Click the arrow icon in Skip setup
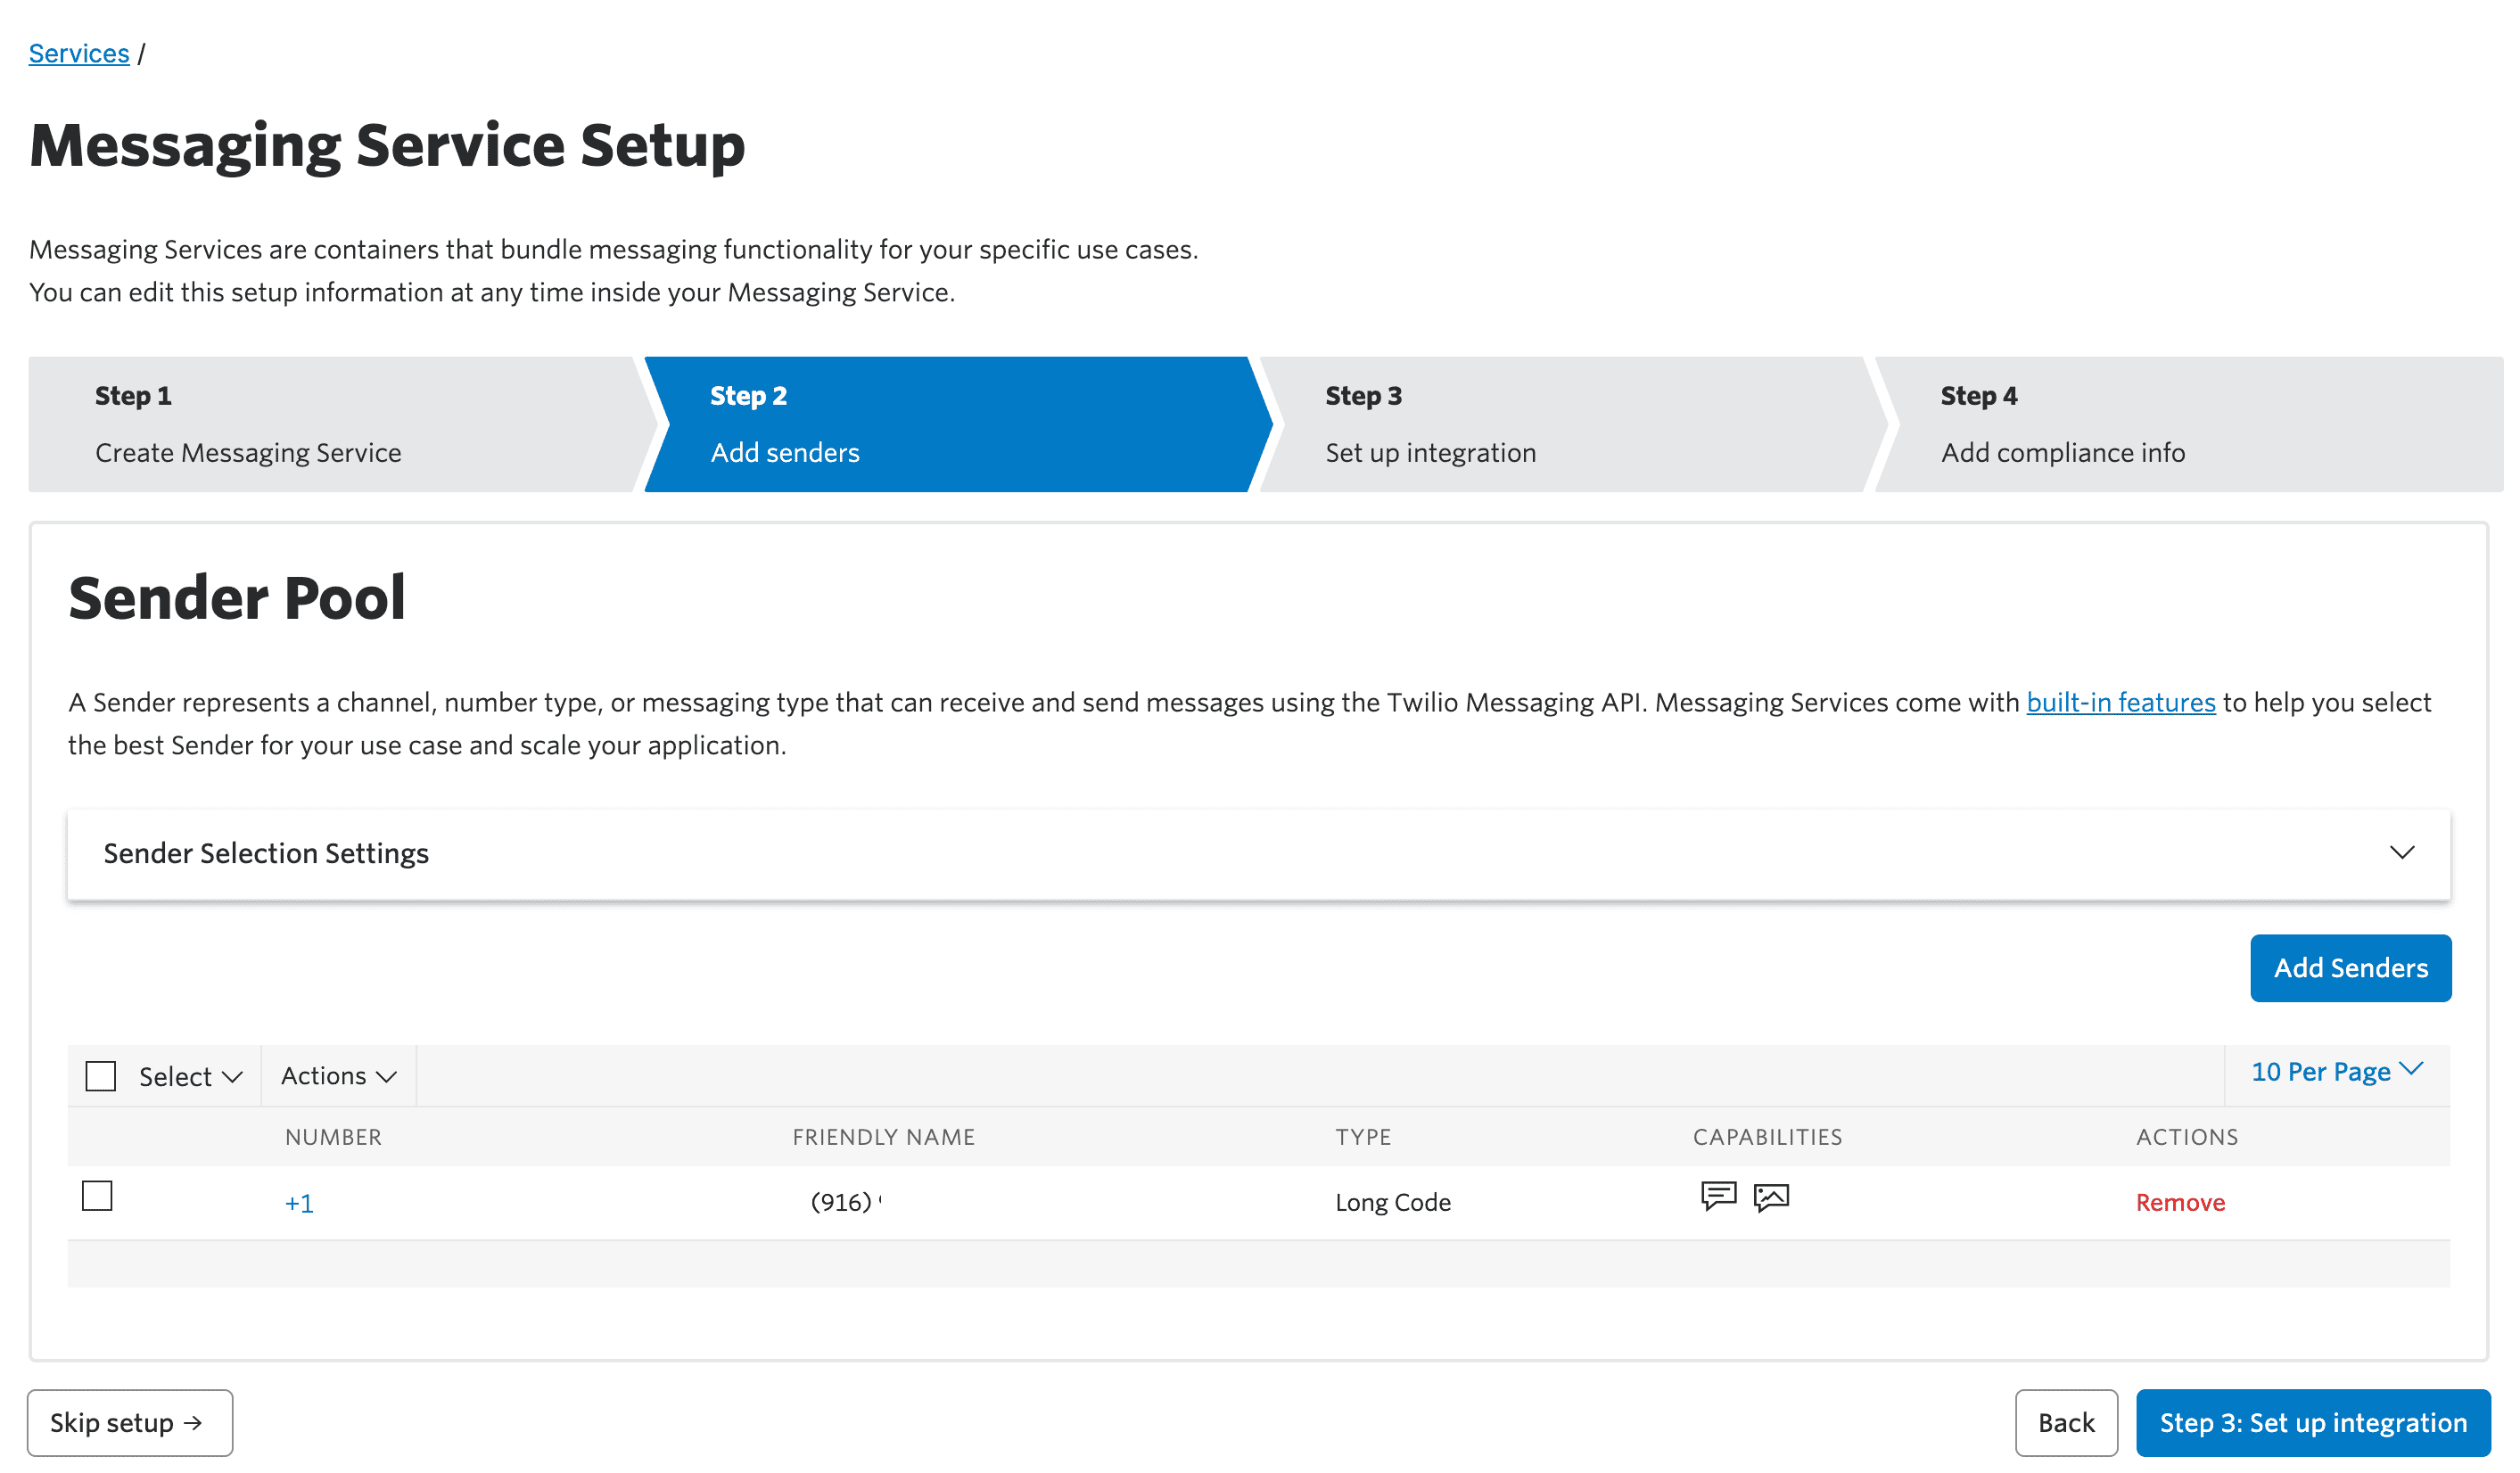The width and height of the screenshot is (2520, 1473). coord(193,1422)
